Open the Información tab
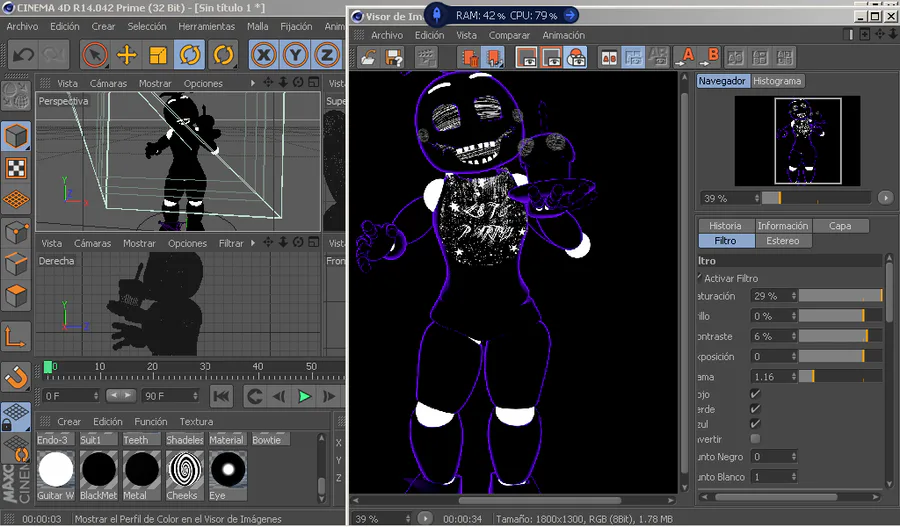The width and height of the screenshot is (900, 527). tap(782, 226)
